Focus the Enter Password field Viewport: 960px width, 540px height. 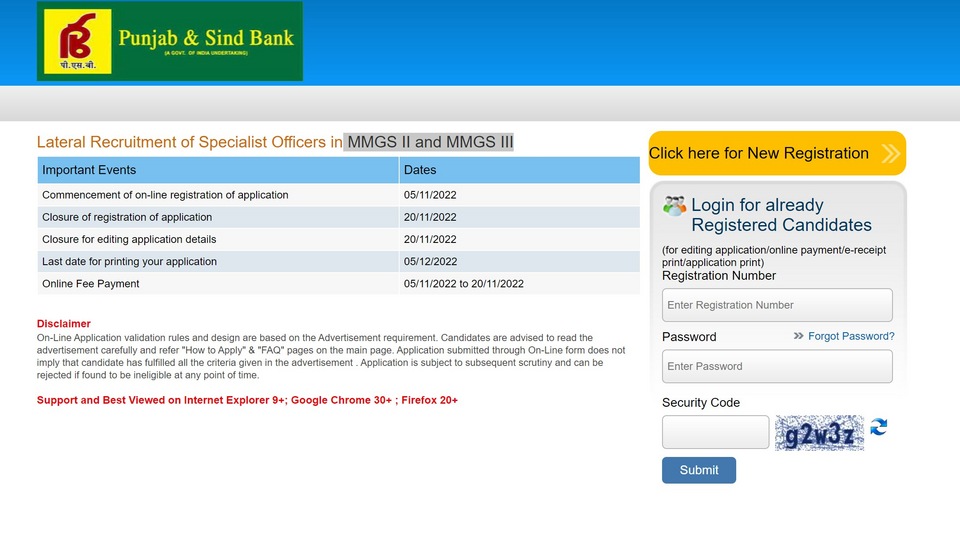(777, 366)
